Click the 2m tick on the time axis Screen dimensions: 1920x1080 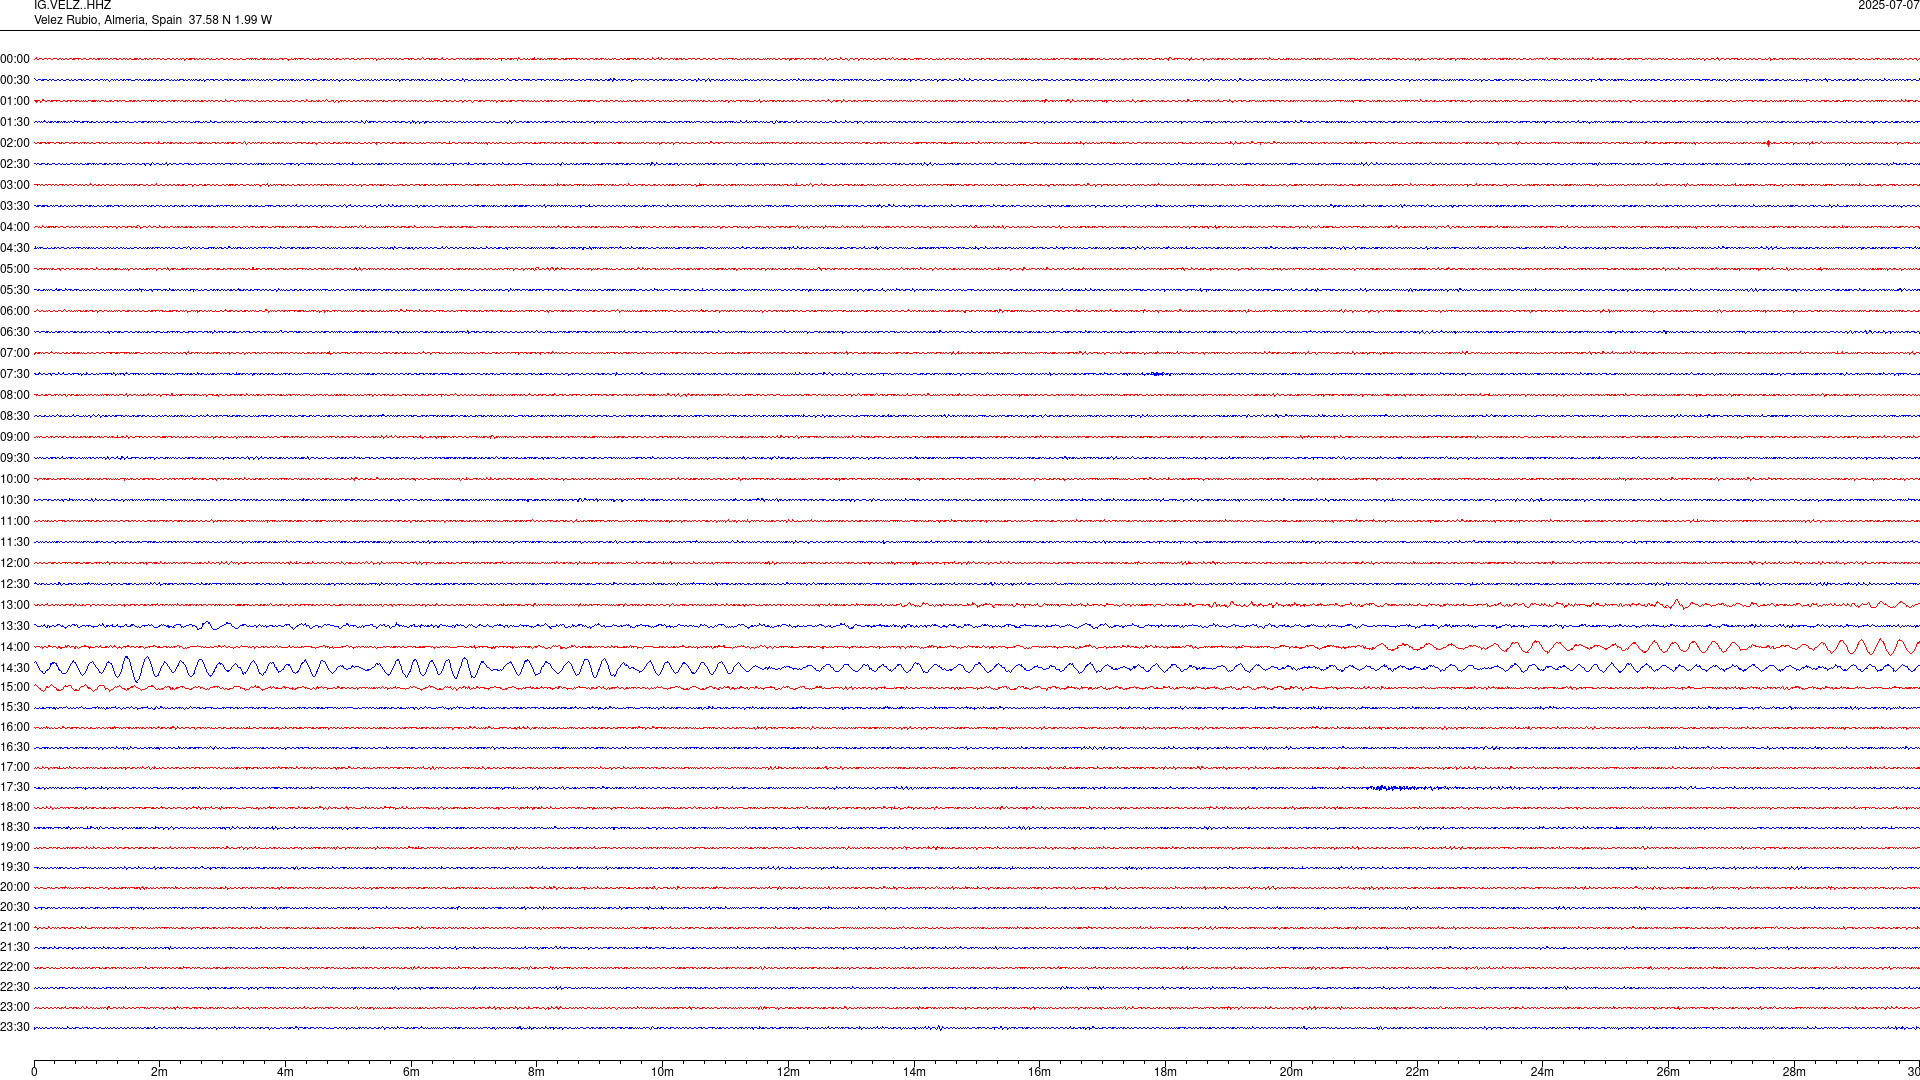160,1072
